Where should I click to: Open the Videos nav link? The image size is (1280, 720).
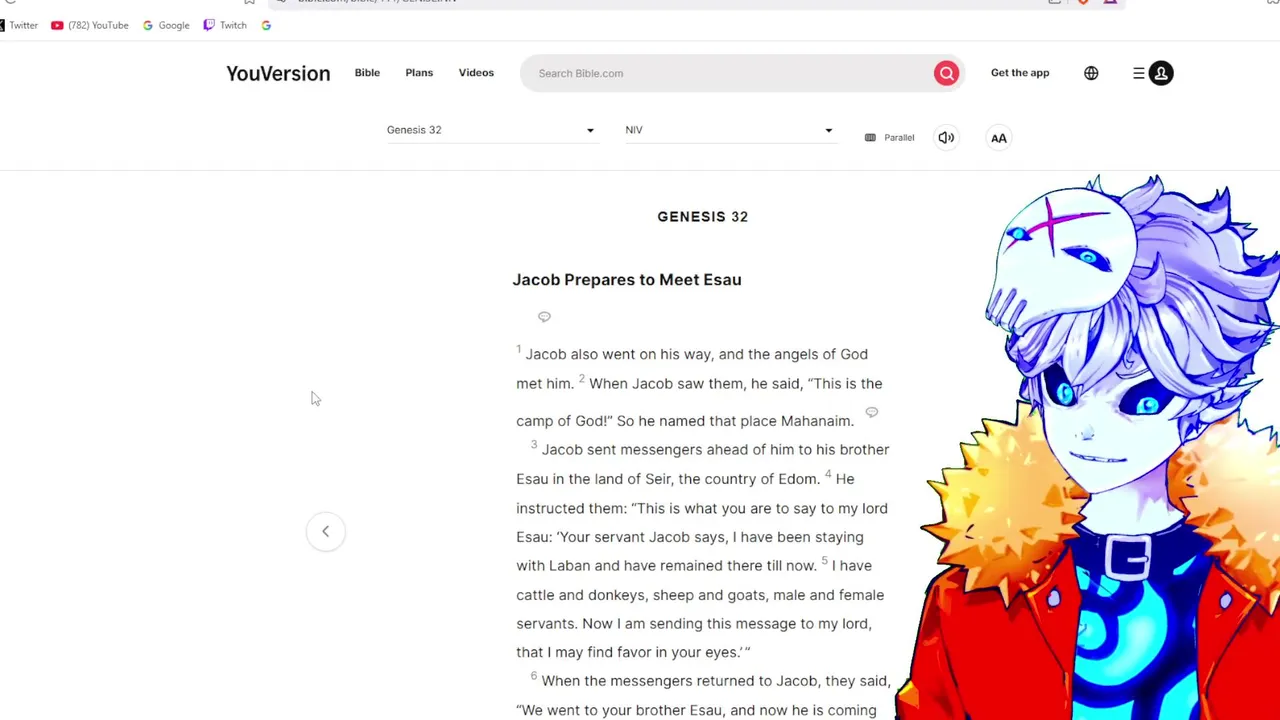[x=476, y=73]
